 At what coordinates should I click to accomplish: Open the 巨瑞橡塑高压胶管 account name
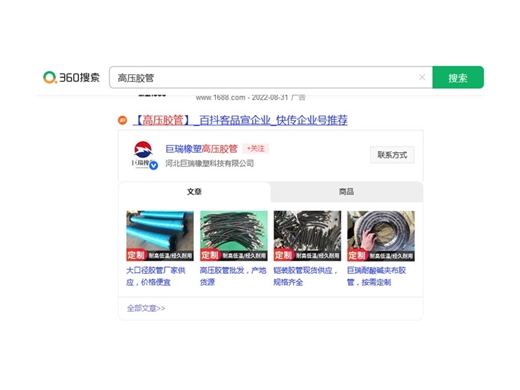pos(201,149)
